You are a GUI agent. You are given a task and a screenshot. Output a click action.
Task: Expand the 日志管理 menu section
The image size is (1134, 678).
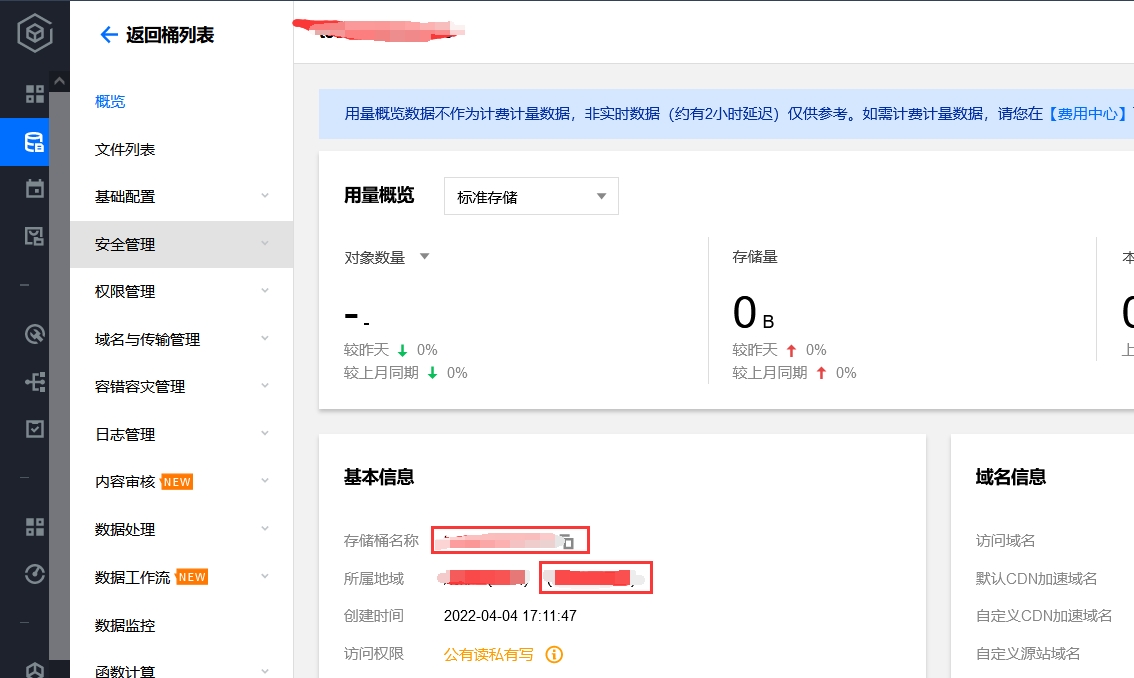(182, 434)
